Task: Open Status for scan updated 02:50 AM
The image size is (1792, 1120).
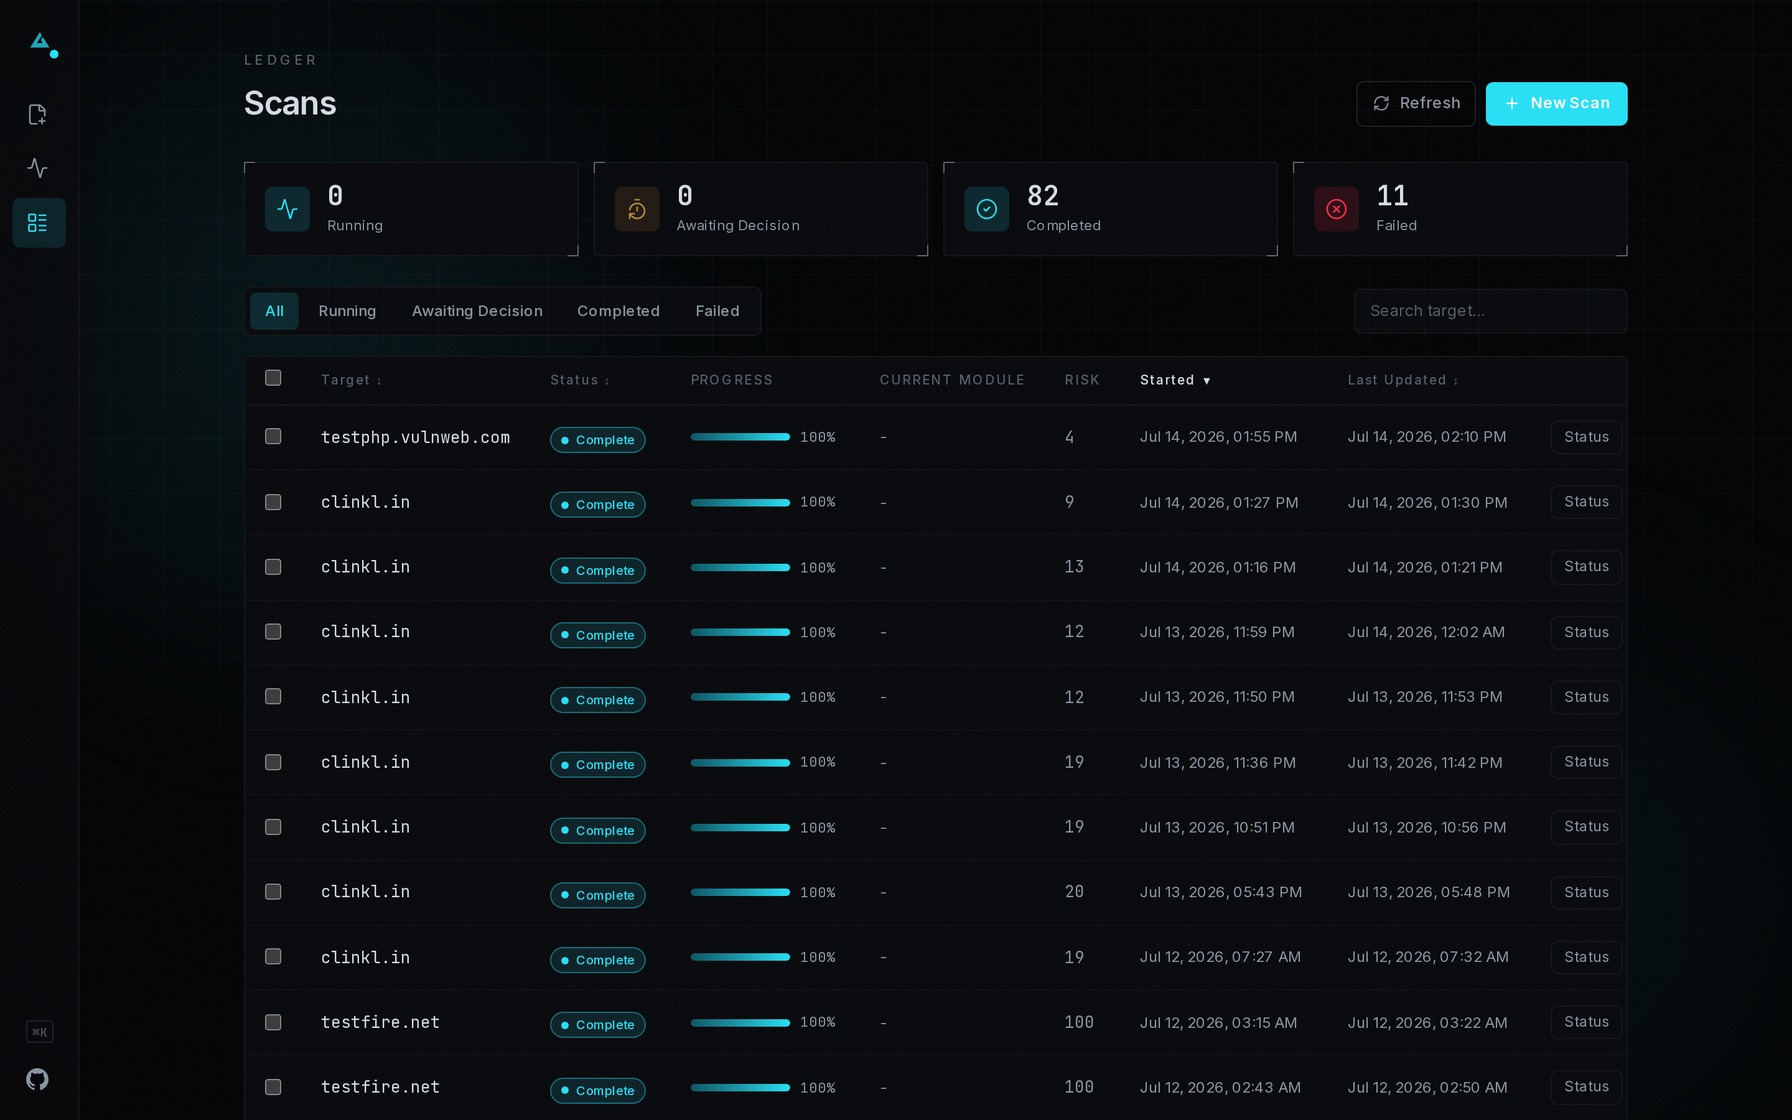Action: pyautogui.click(x=1586, y=1087)
